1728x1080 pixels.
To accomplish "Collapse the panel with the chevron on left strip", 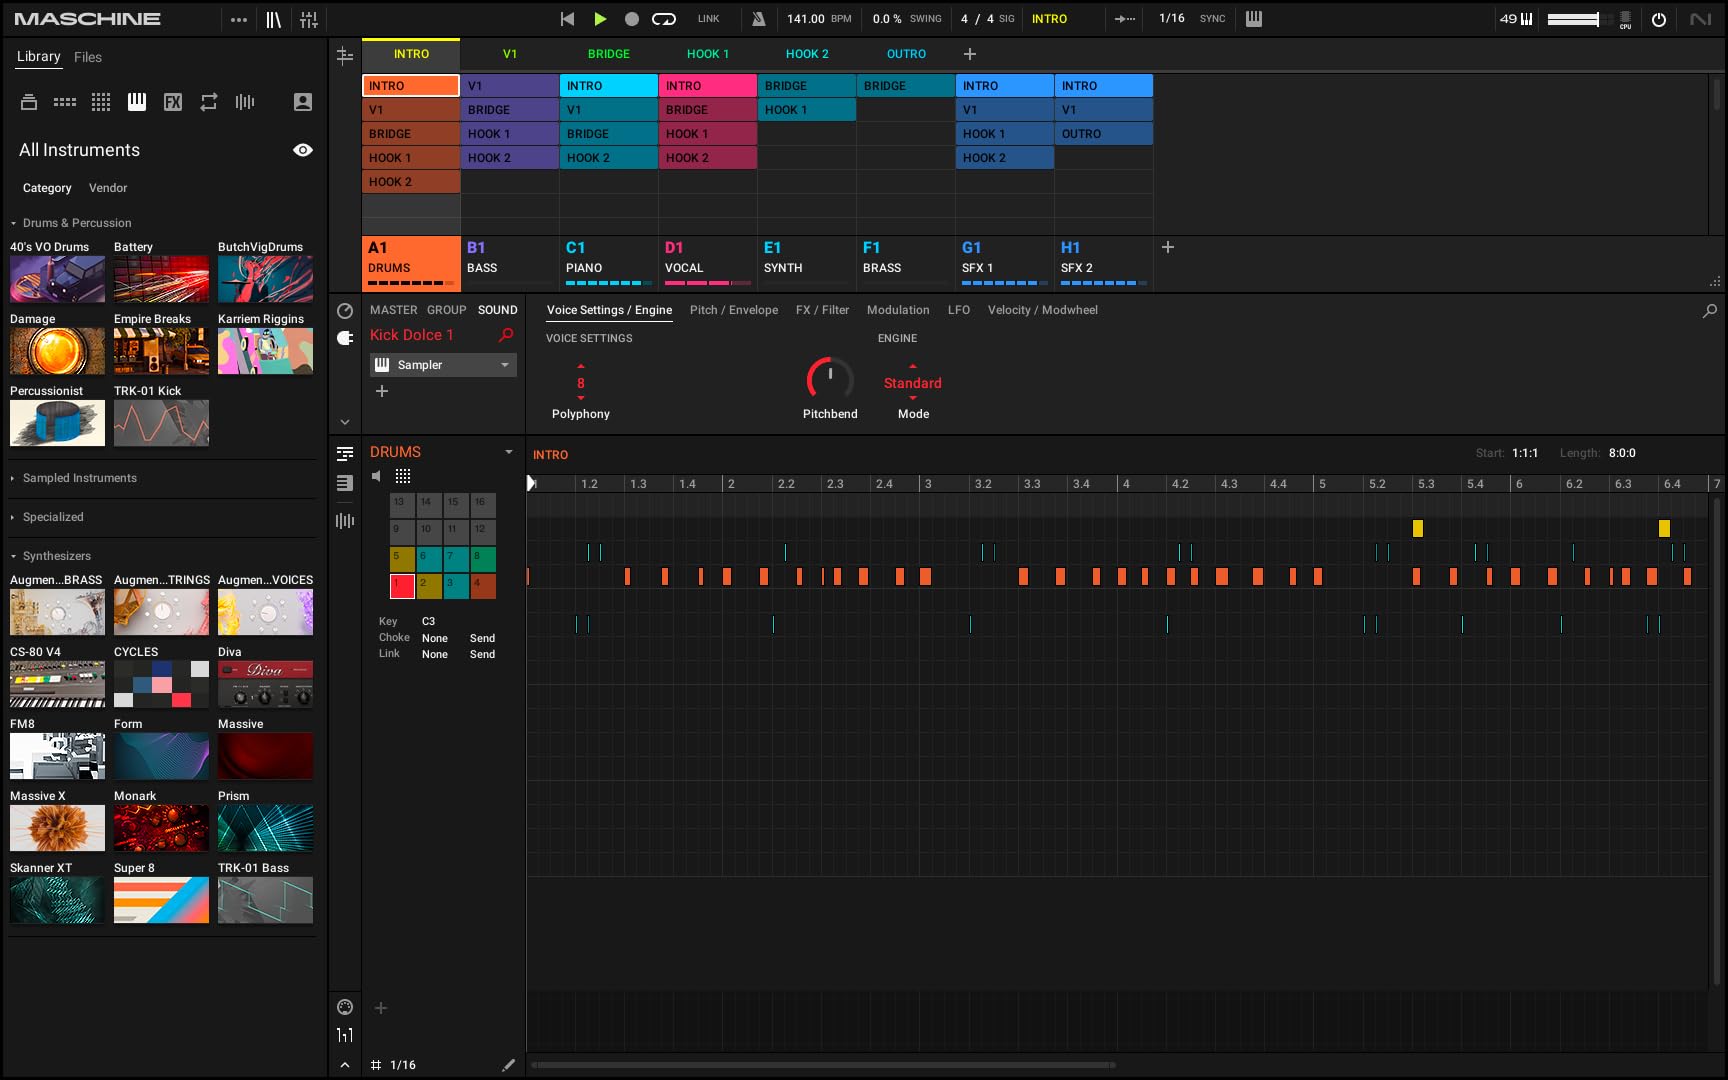I will 345,421.
